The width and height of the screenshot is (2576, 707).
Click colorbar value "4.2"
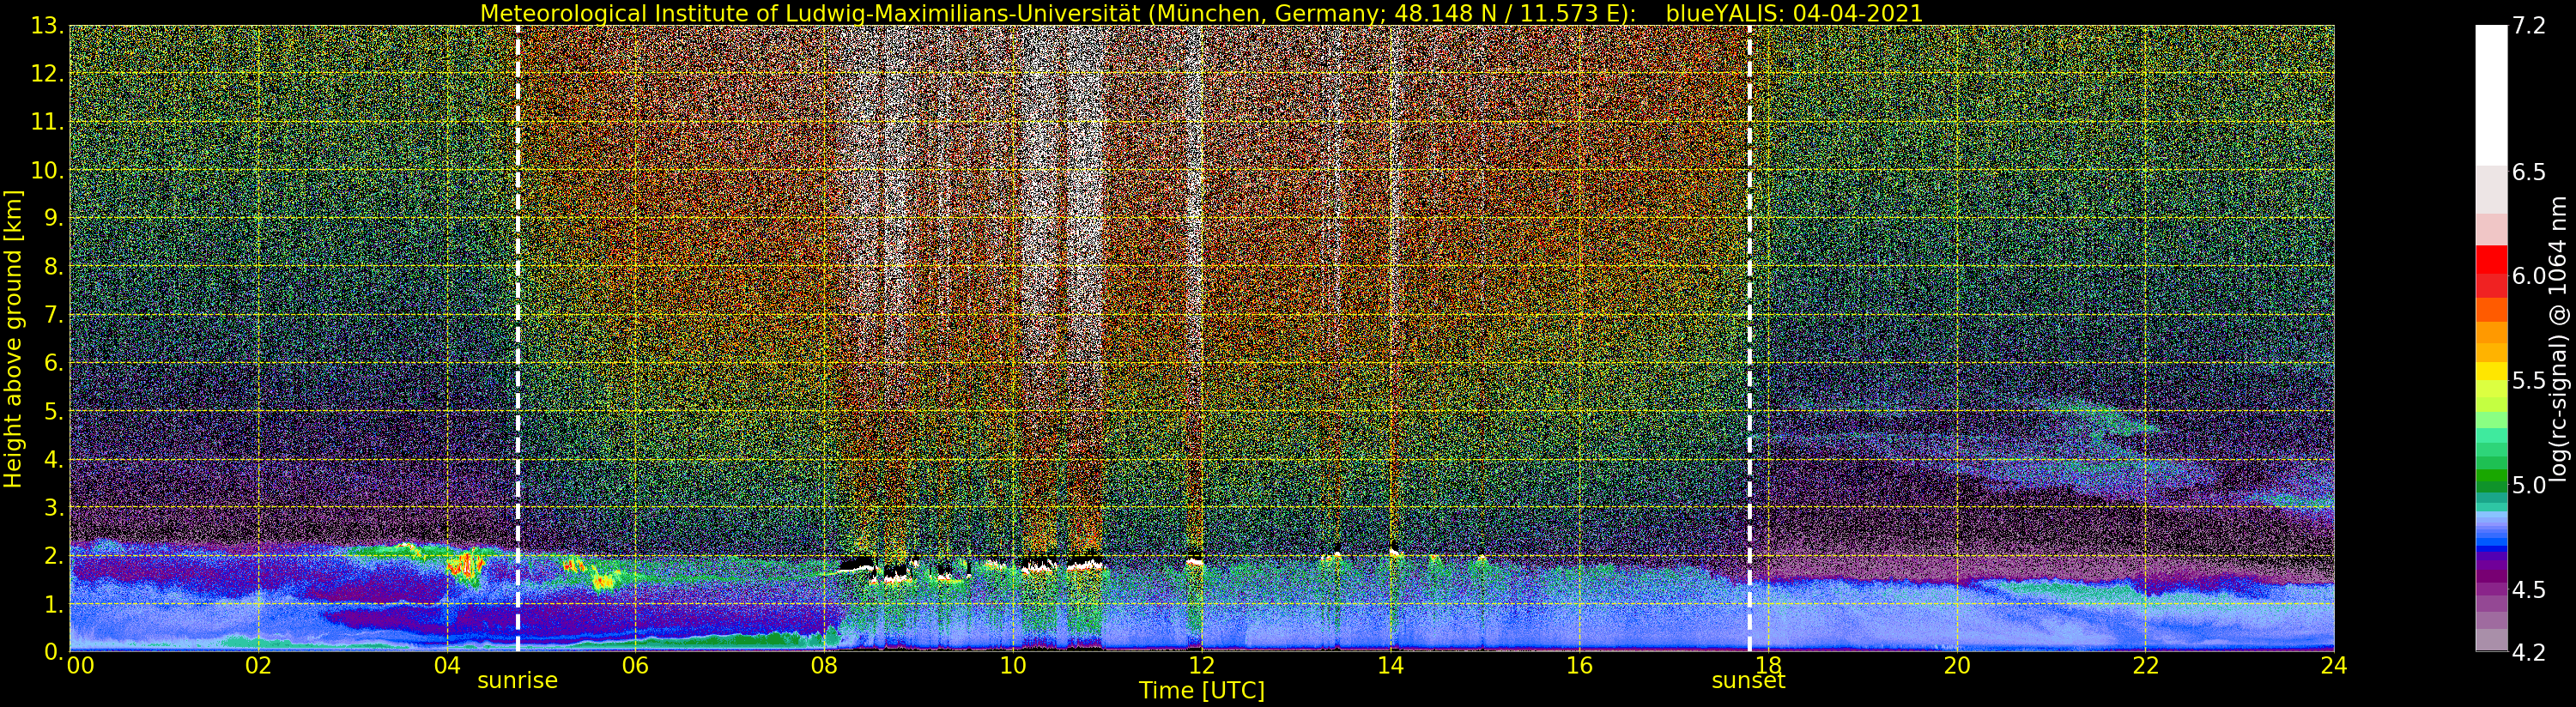click(2529, 652)
